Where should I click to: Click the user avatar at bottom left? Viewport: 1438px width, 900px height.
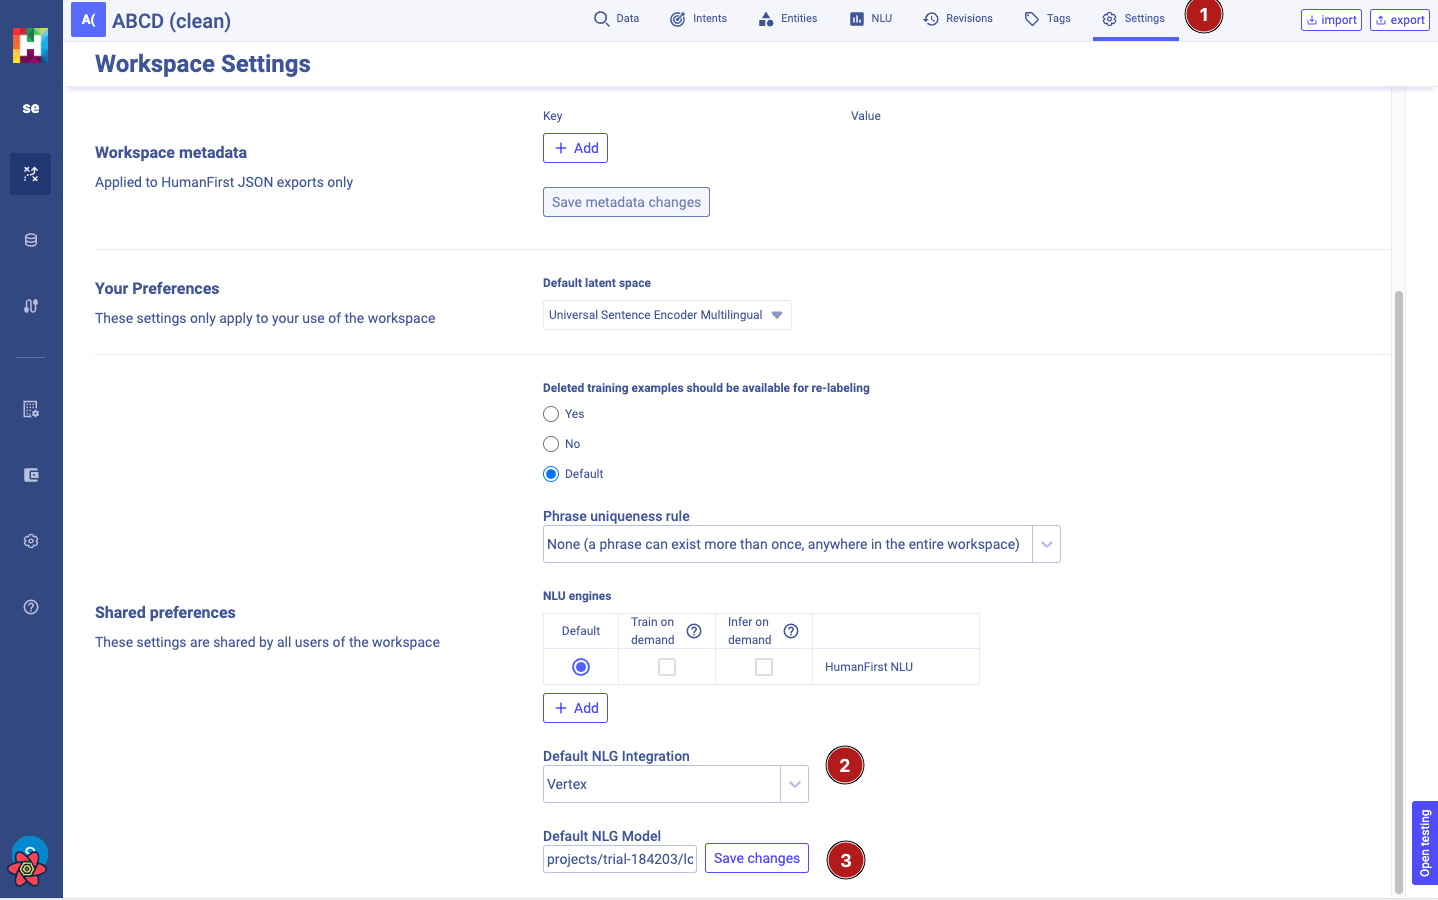29,860
